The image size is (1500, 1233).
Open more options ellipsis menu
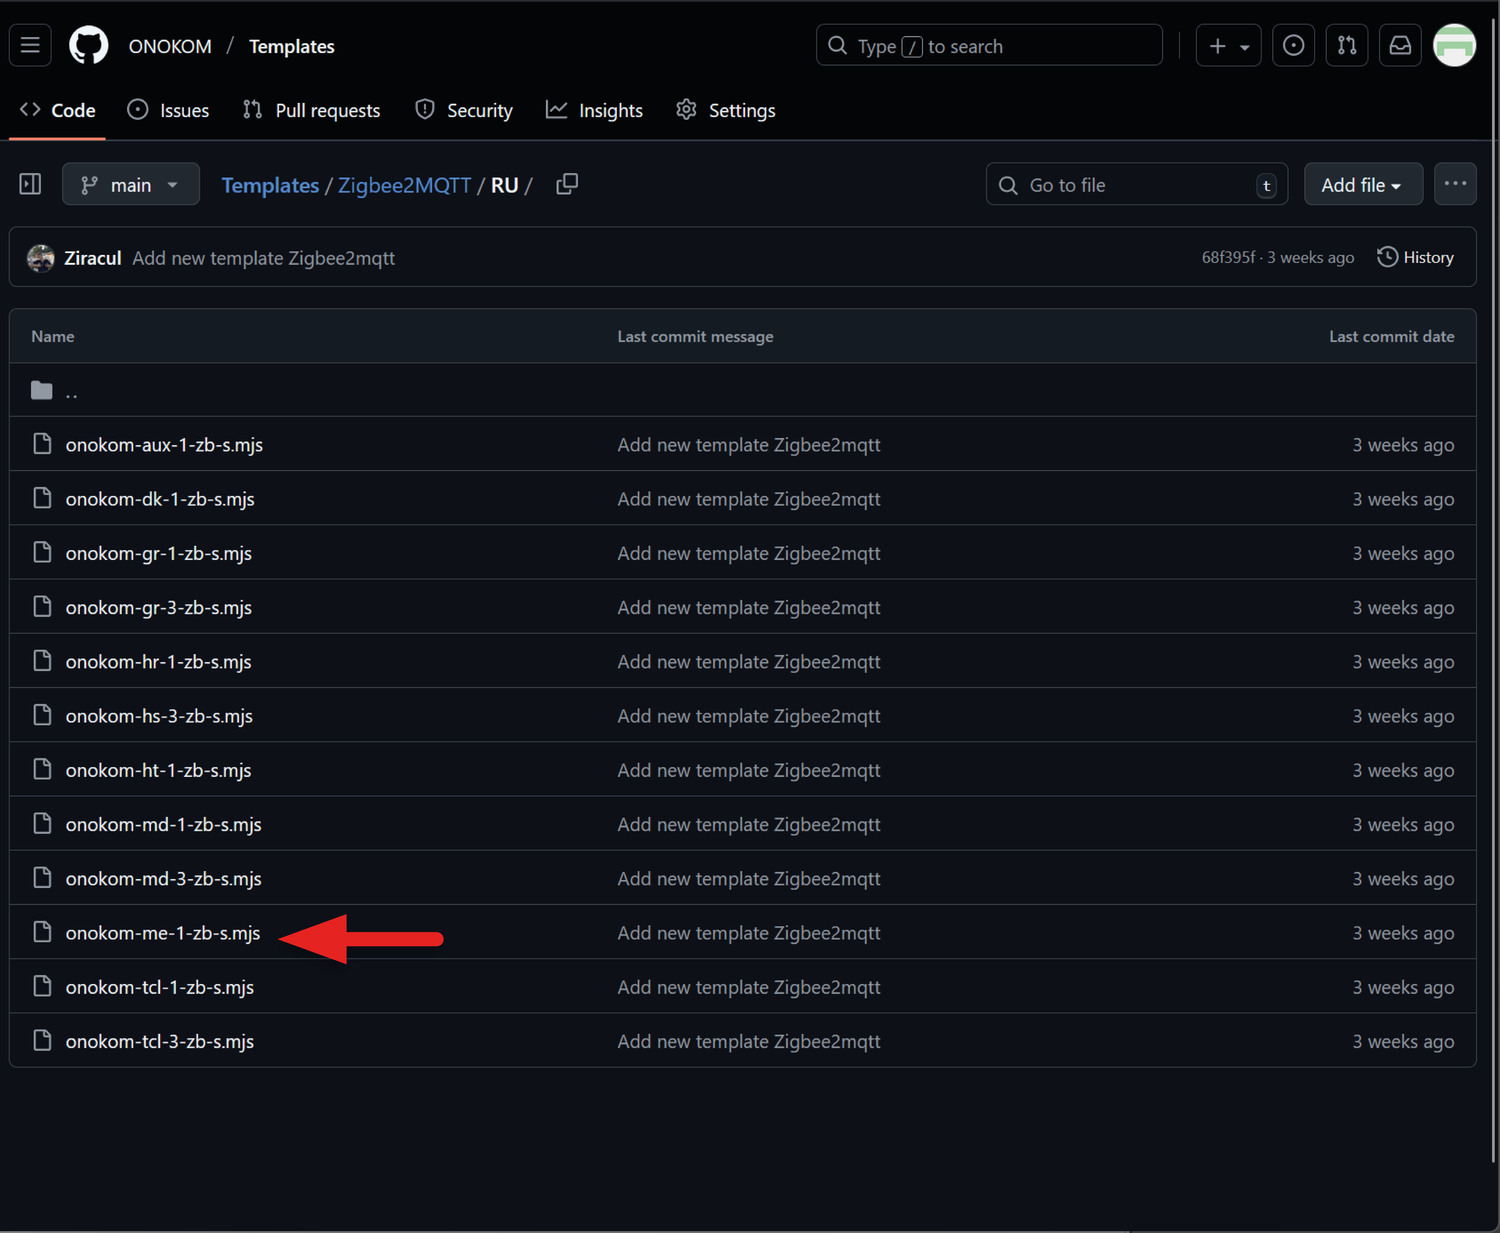tap(1454, 185)
